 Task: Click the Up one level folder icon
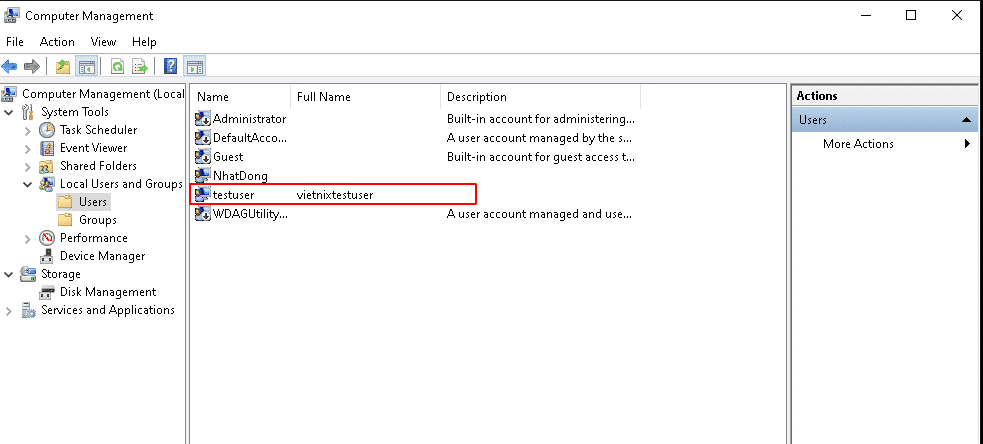63,66
